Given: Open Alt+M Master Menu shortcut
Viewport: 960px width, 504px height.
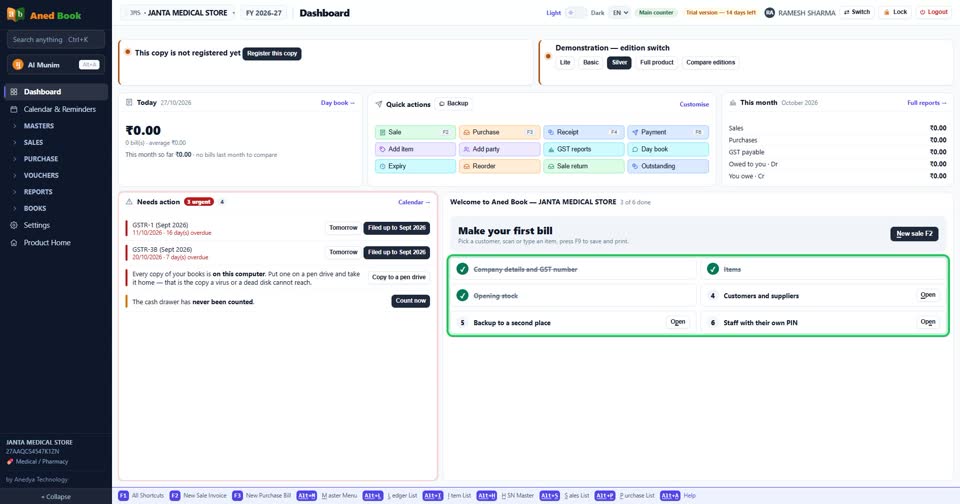Looking at the screenshot, I should (x=327, y=496).
